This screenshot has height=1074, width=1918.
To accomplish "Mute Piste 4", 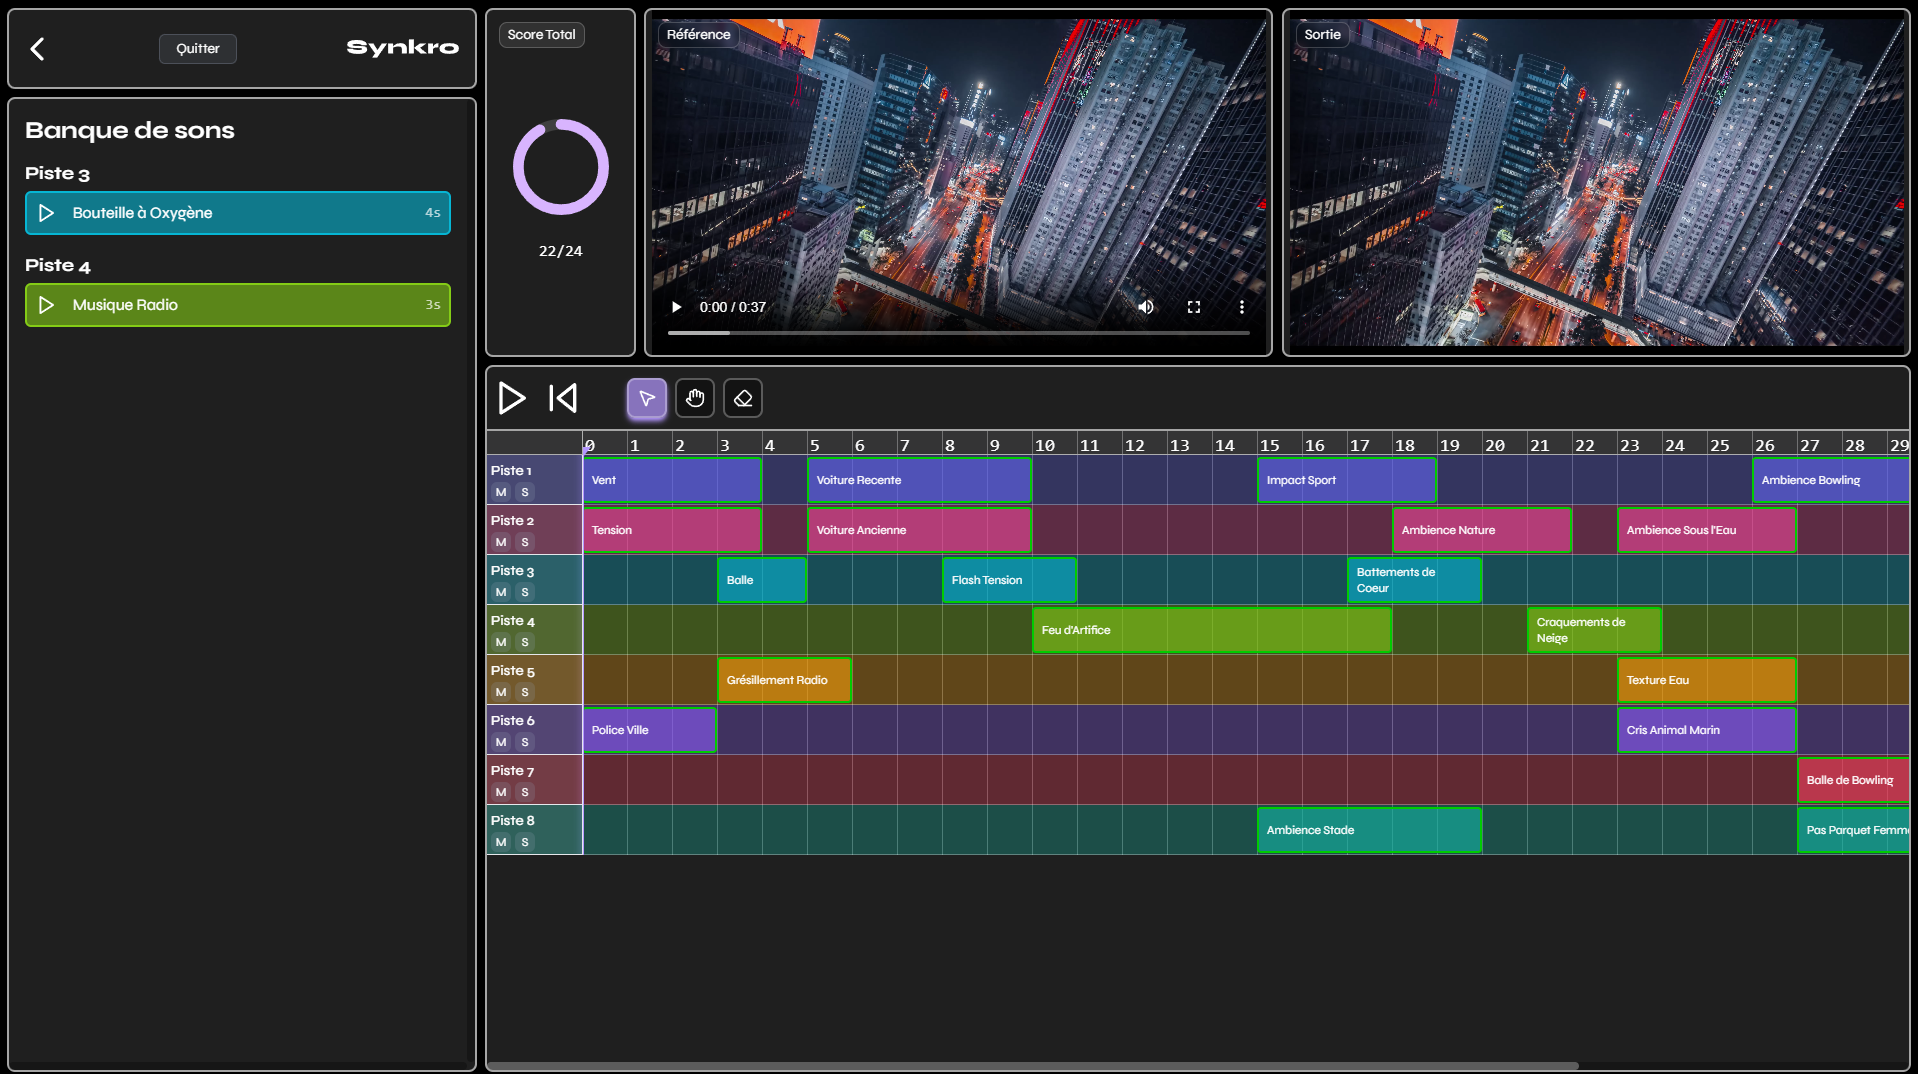I will (x=501, y=642).
